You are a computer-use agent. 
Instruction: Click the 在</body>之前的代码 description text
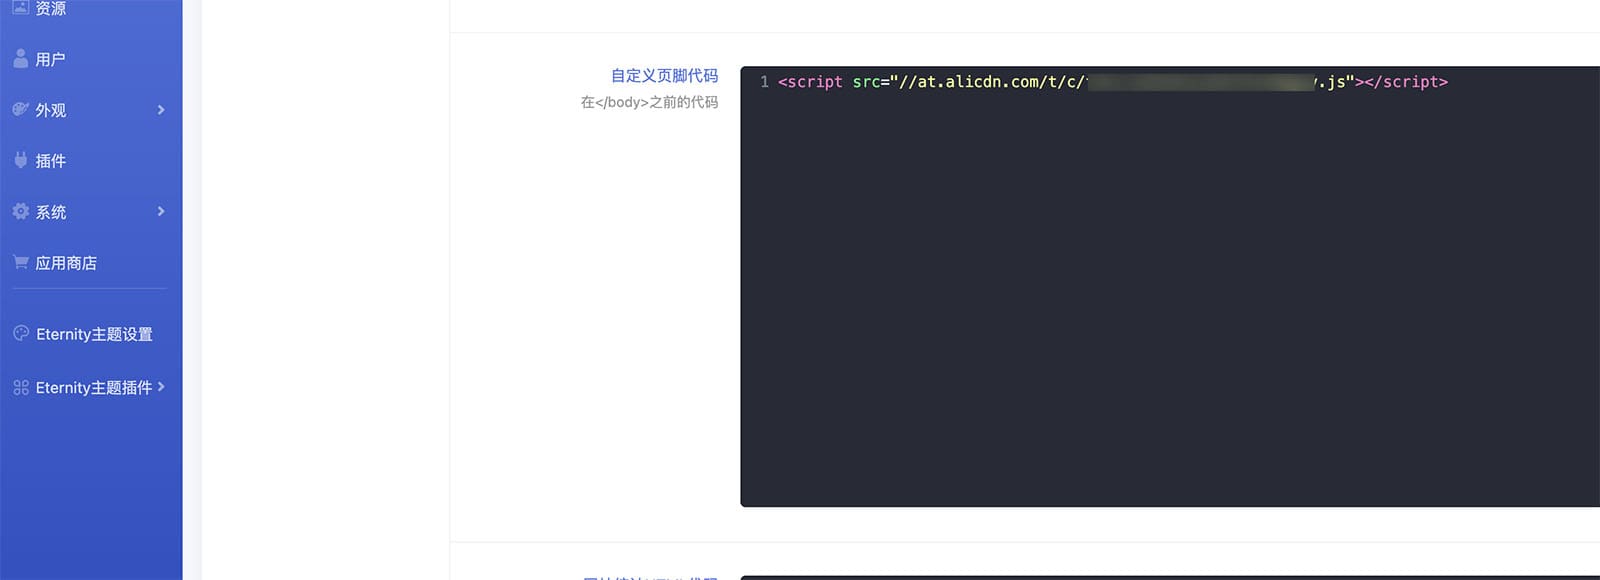click(649, 102)
